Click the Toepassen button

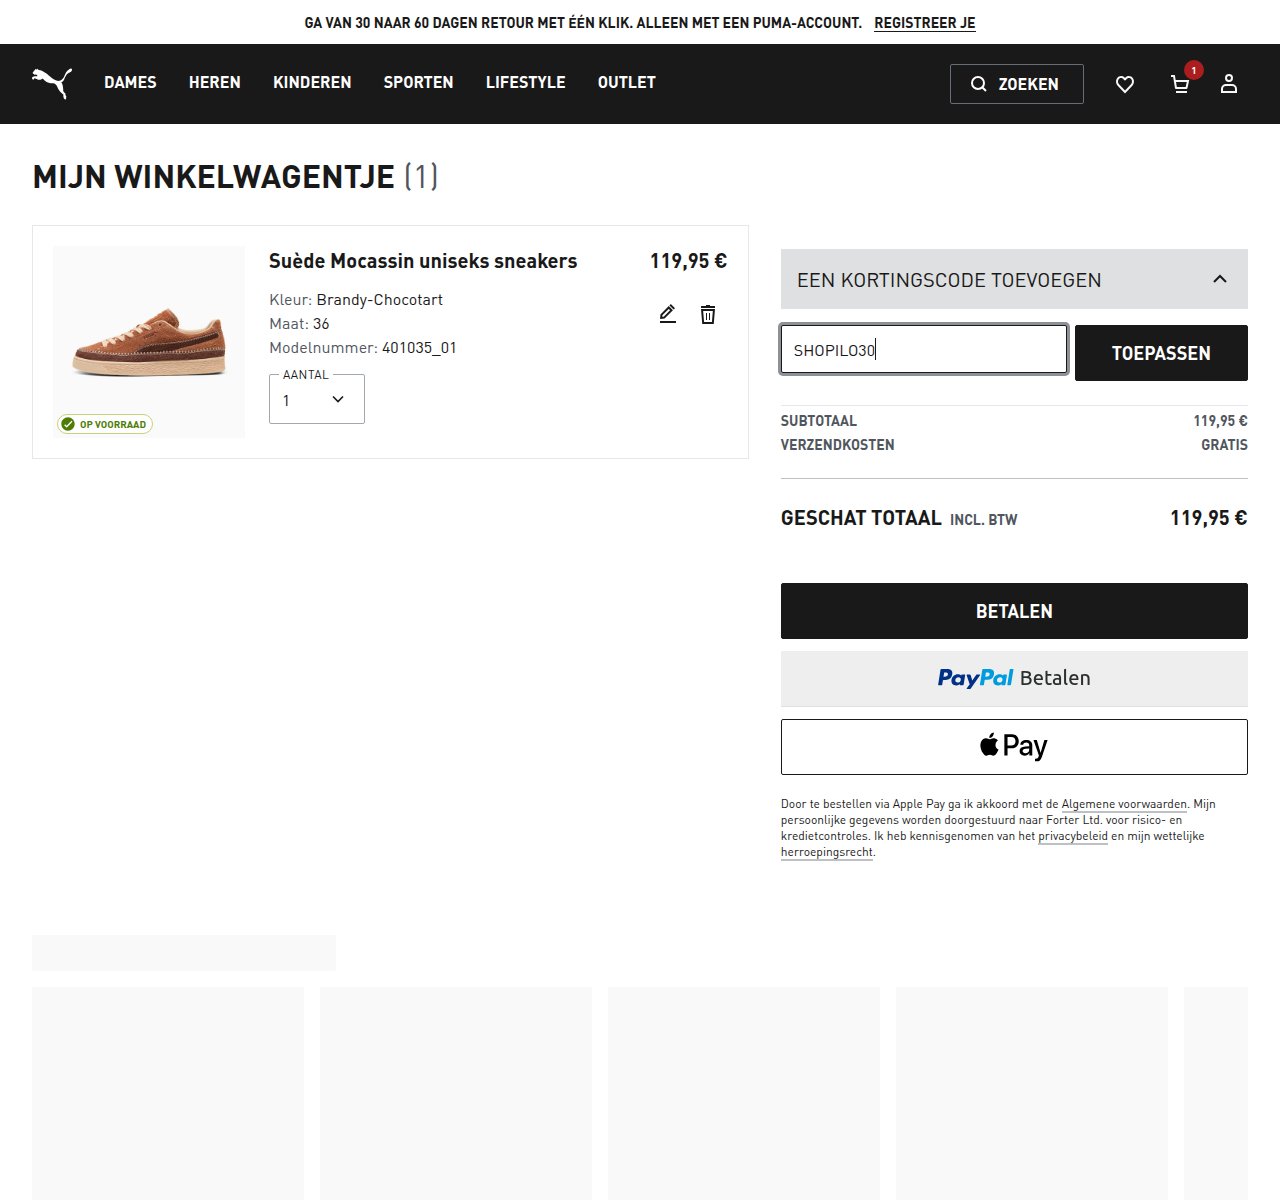click(x=1161, y=353)
